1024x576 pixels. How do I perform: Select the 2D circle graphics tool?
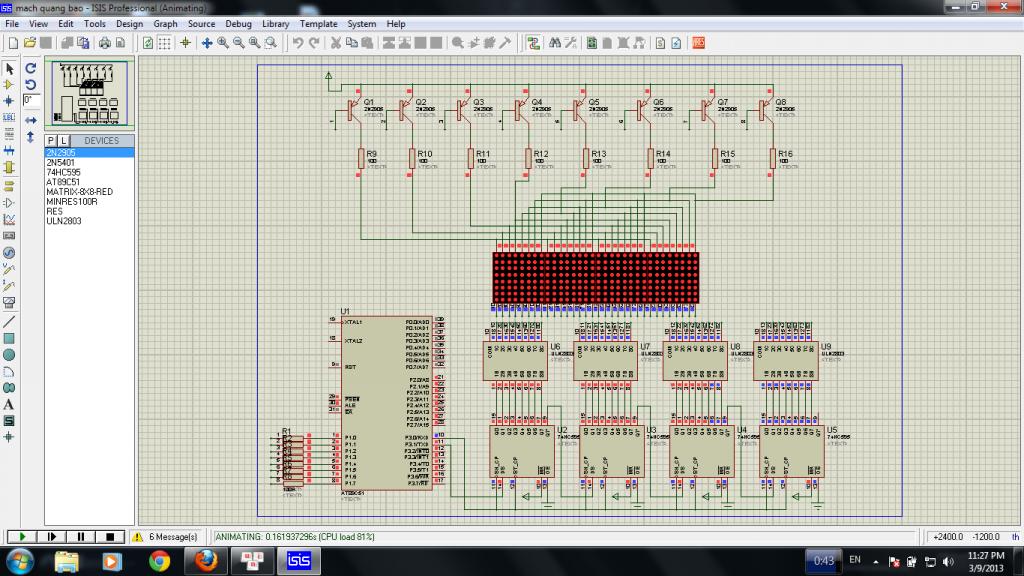(9, 354)
